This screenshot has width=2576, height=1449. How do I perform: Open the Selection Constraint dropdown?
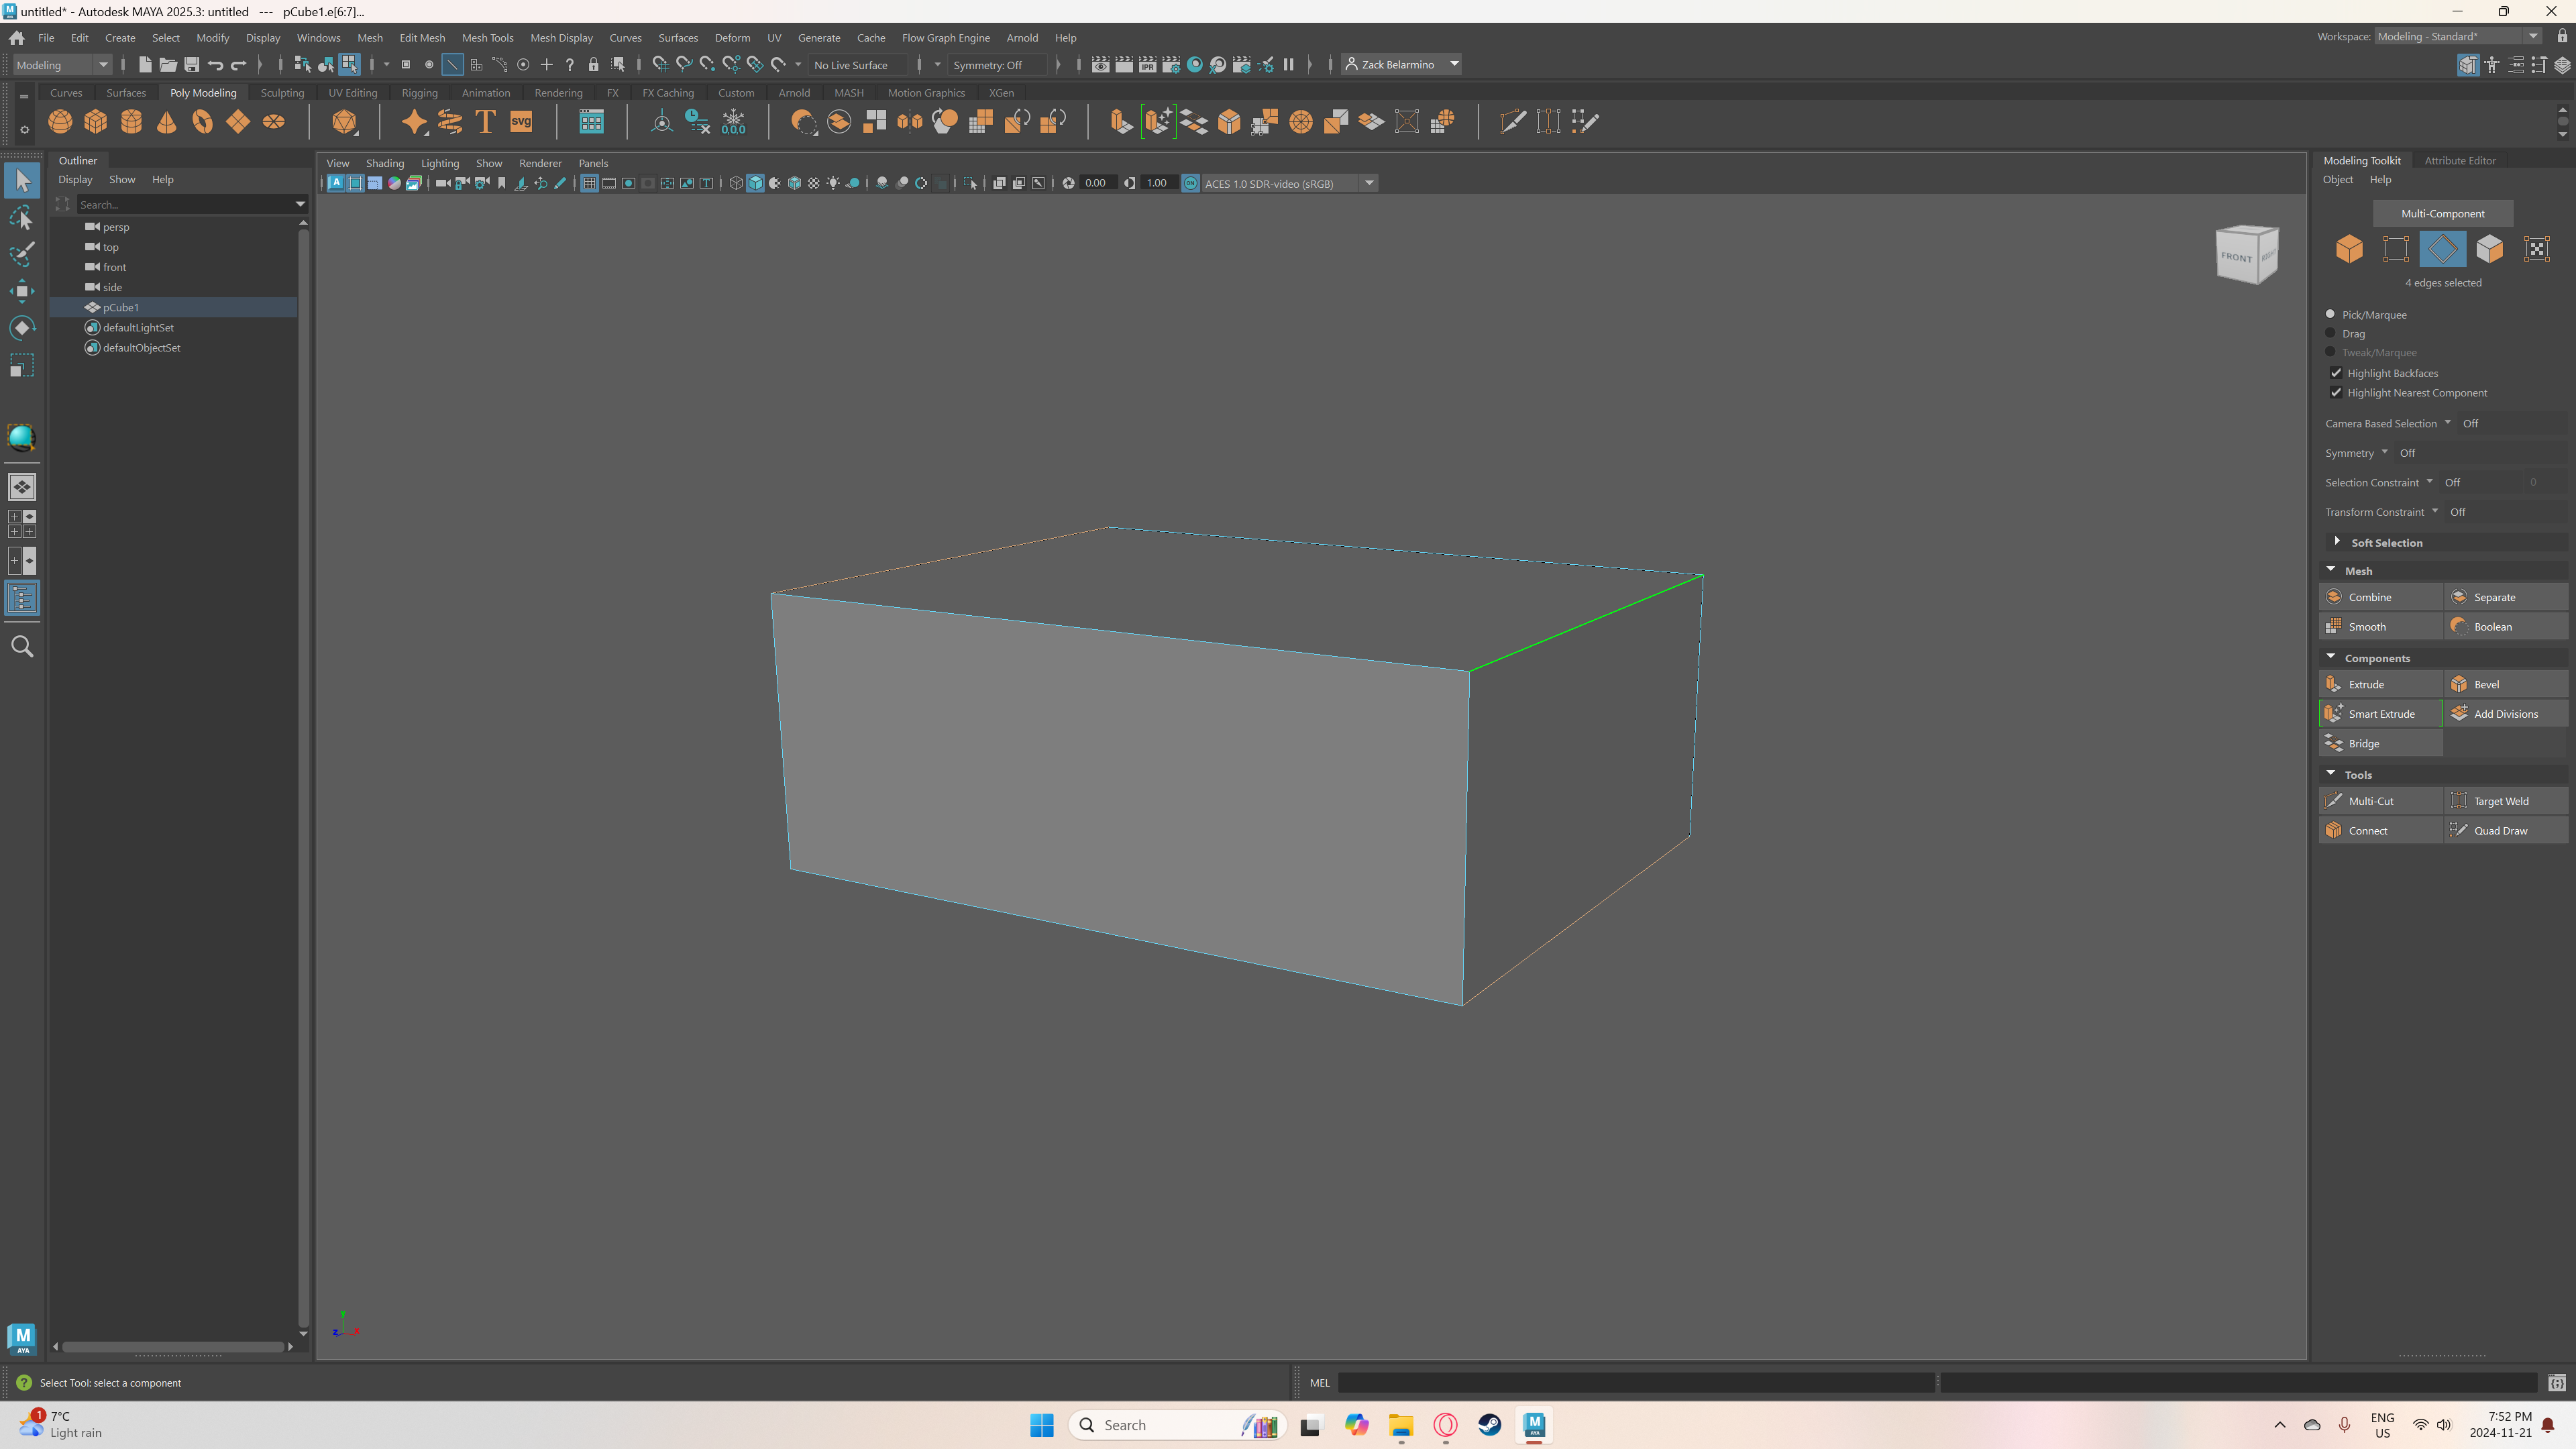tap(2429, 482)
